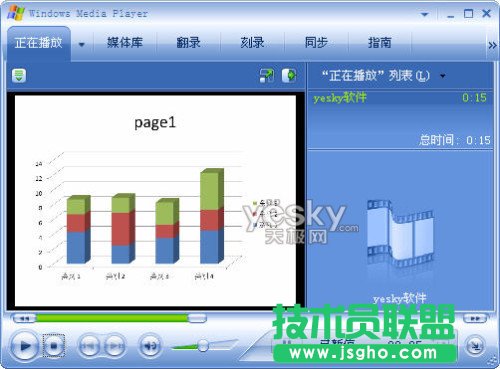Click the 0:15 duration of yesky软件

(x=474, y=98)
